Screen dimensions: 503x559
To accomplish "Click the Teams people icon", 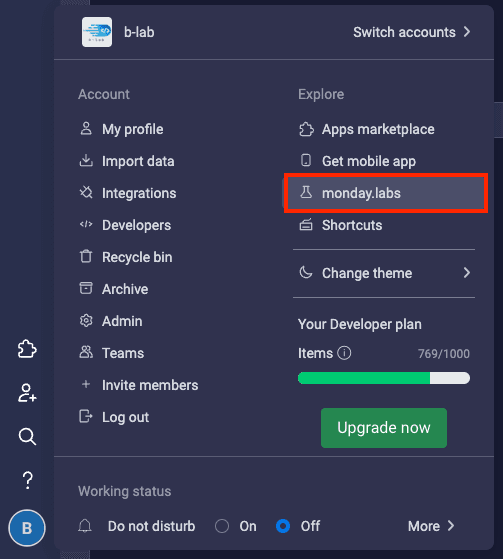I will pyautogui.click(x=86, y=352).
